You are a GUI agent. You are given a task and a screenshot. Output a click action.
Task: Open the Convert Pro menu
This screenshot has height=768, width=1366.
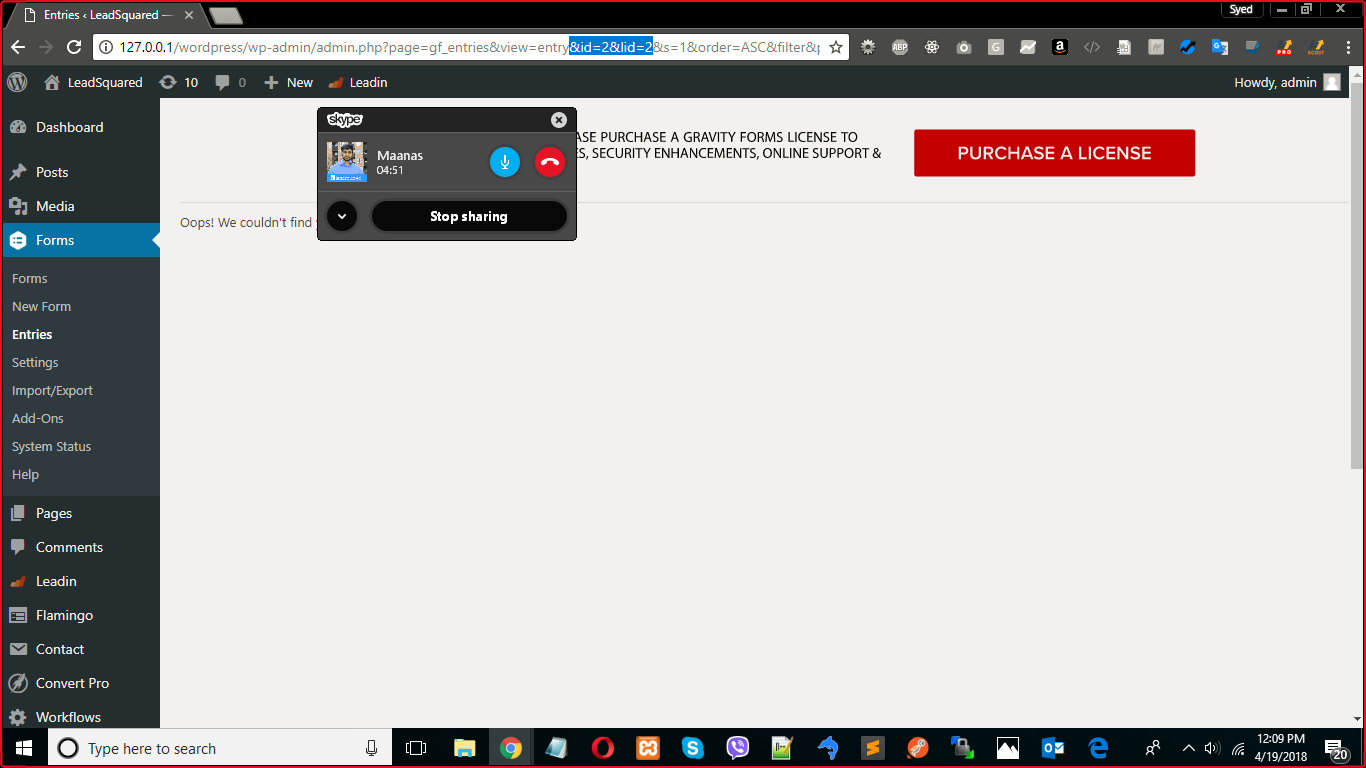click(x=80, y=683)
